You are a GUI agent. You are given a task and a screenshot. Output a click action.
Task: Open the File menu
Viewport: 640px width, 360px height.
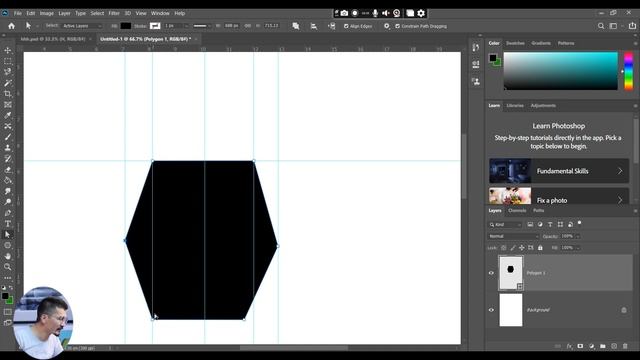click(18, 13)
